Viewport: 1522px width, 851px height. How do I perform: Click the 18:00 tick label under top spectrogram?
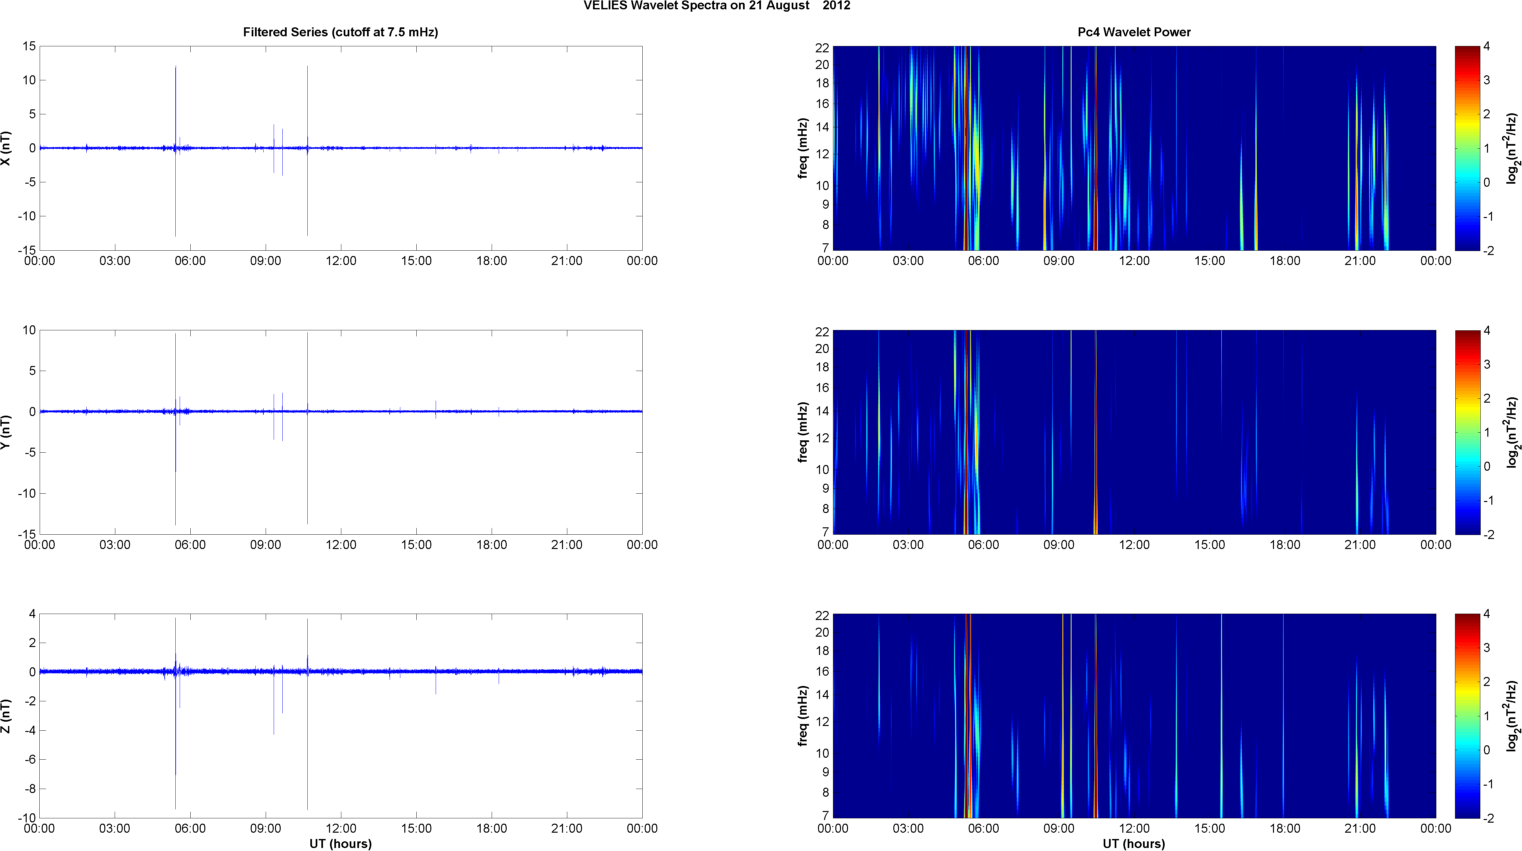tap(1285, 261)
